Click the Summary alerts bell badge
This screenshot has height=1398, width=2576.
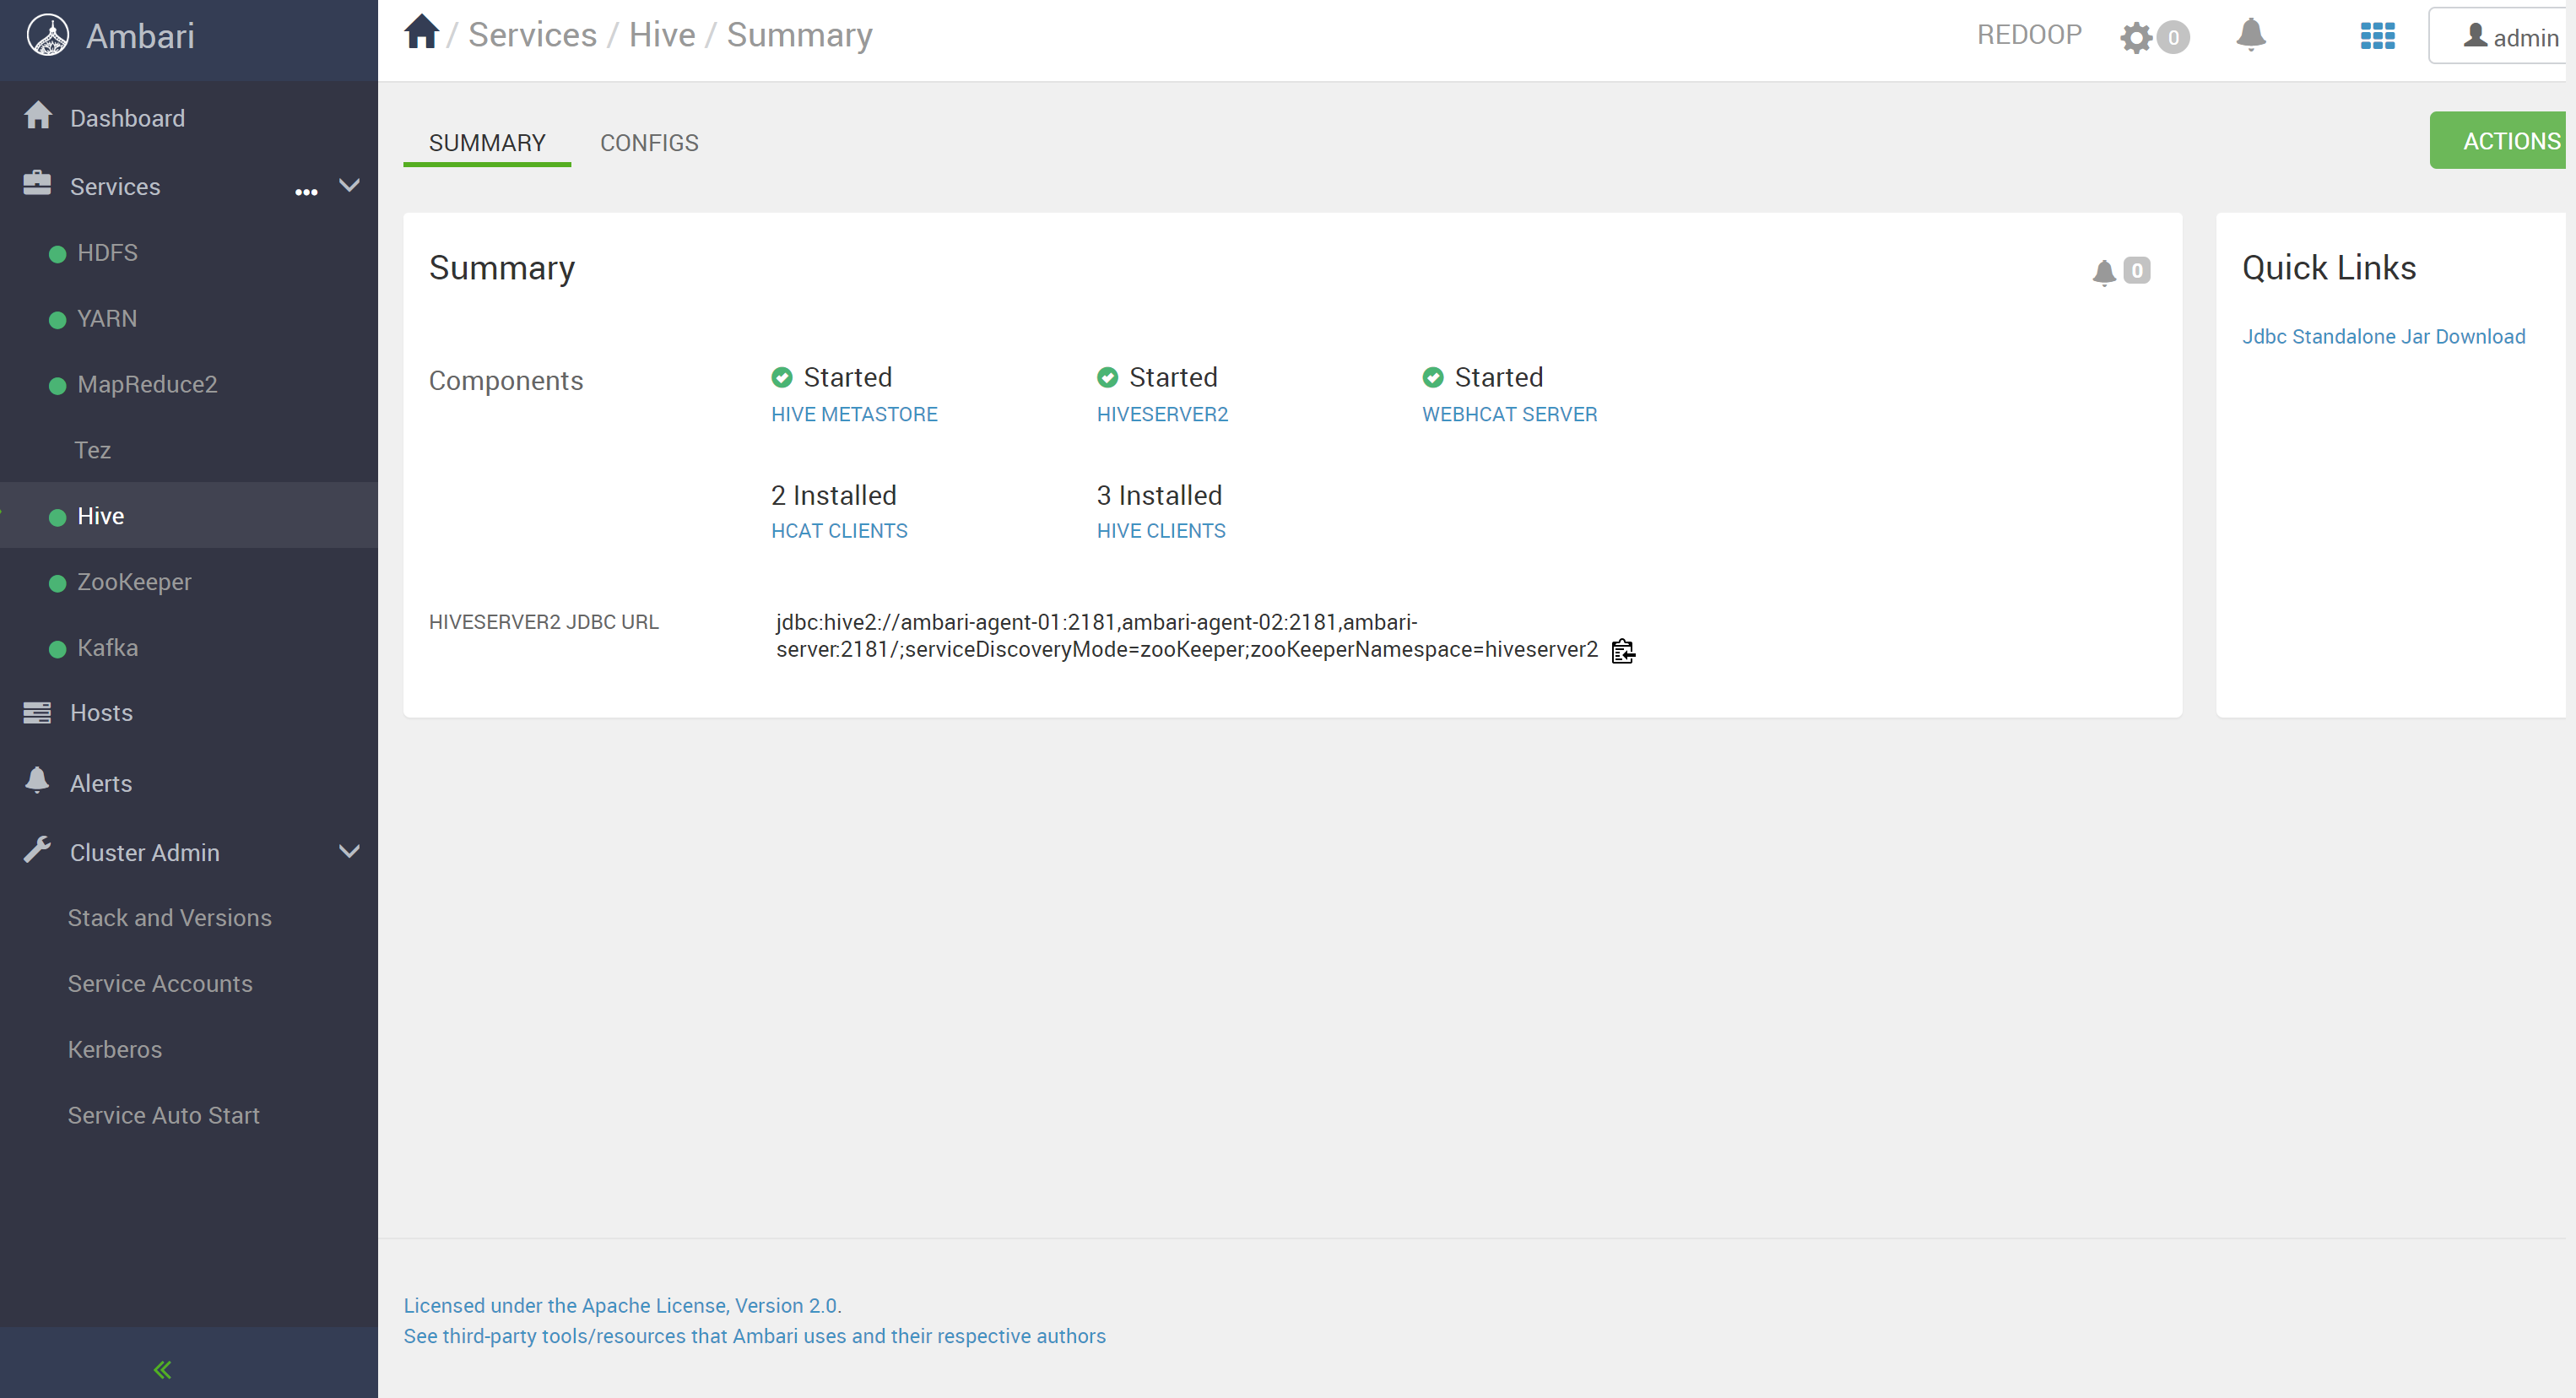pyautogui.click(x=2120, y=271)
